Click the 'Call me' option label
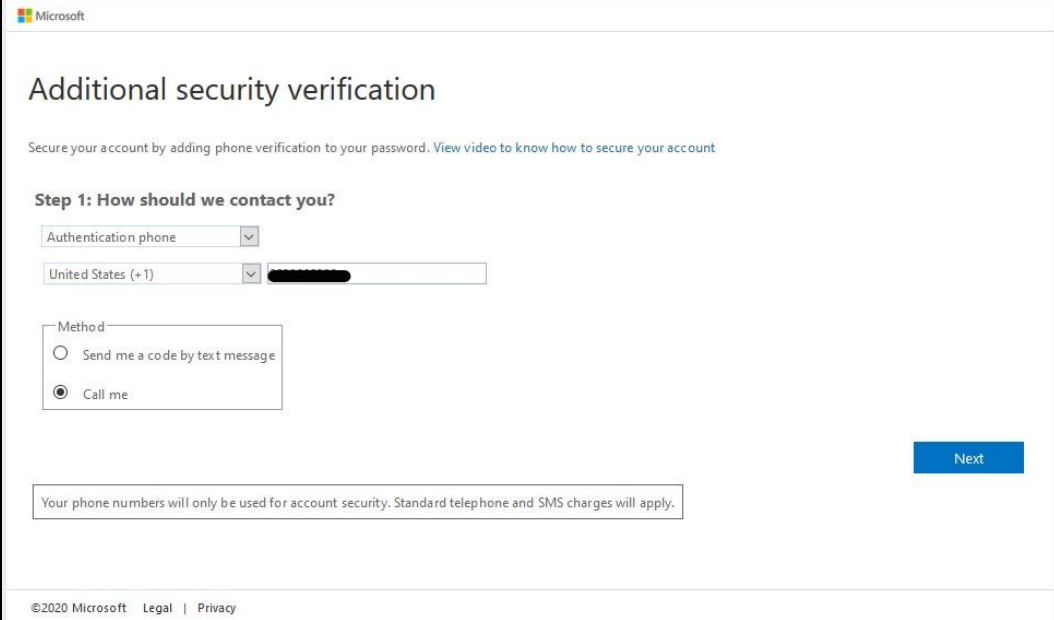The image size is (1054, 620). (105, 394)
